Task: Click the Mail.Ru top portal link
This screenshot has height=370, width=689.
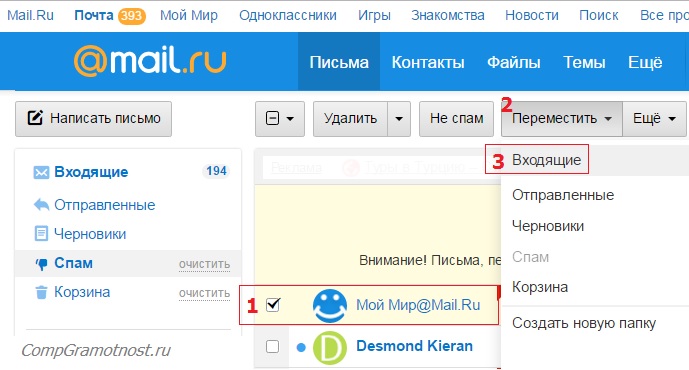Action: click(x=30, y=15)
